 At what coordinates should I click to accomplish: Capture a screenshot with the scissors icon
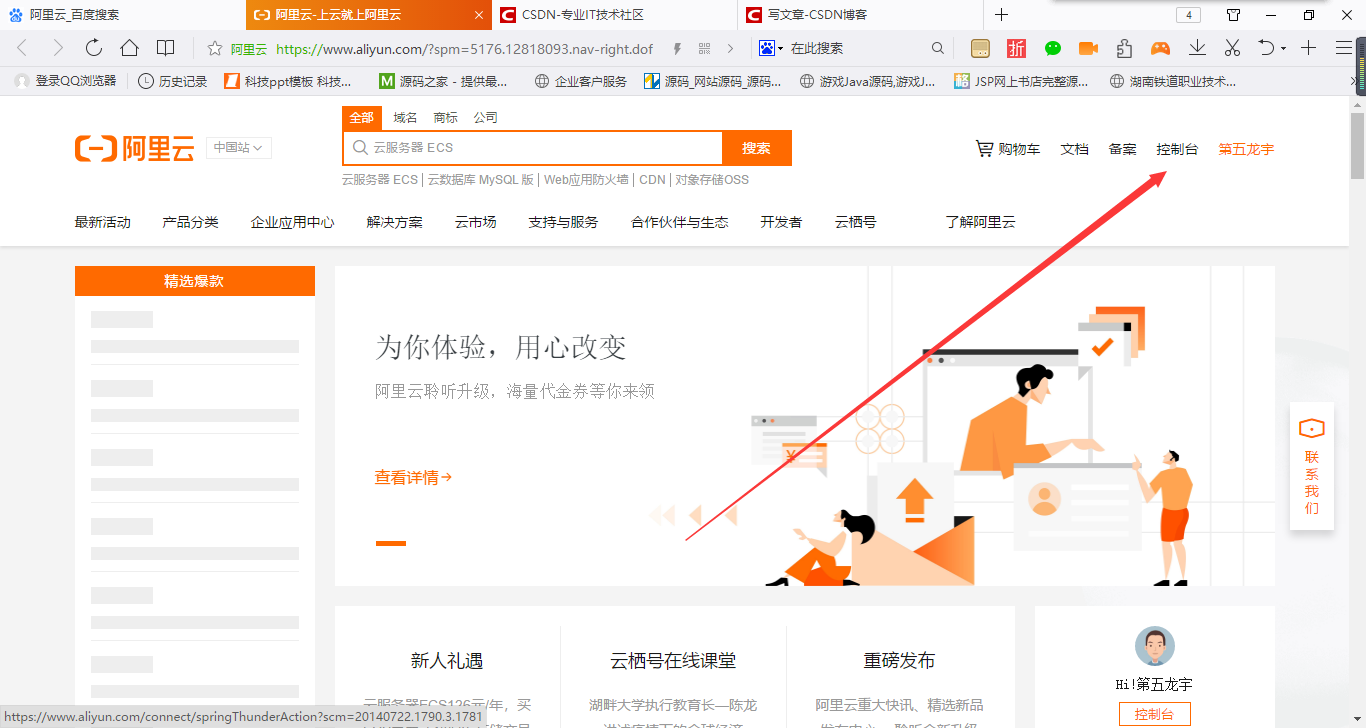point(1233,48)
